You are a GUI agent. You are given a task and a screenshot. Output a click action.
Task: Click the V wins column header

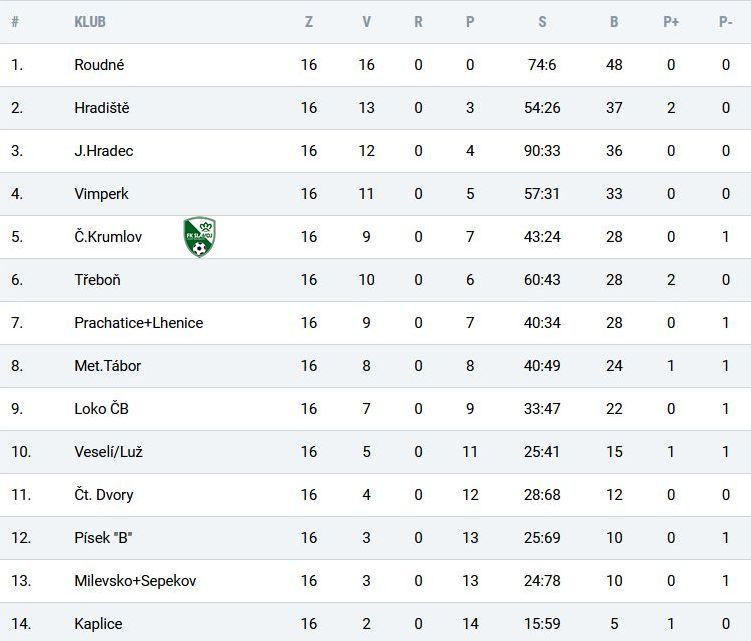tap(366, 22)
